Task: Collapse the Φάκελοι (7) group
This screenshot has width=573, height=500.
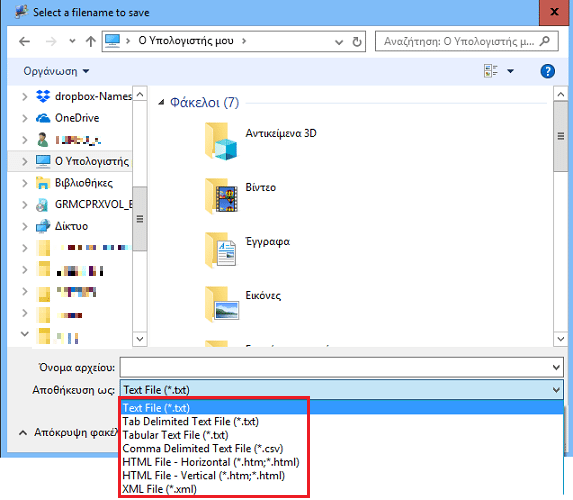Action: (161, 102)
